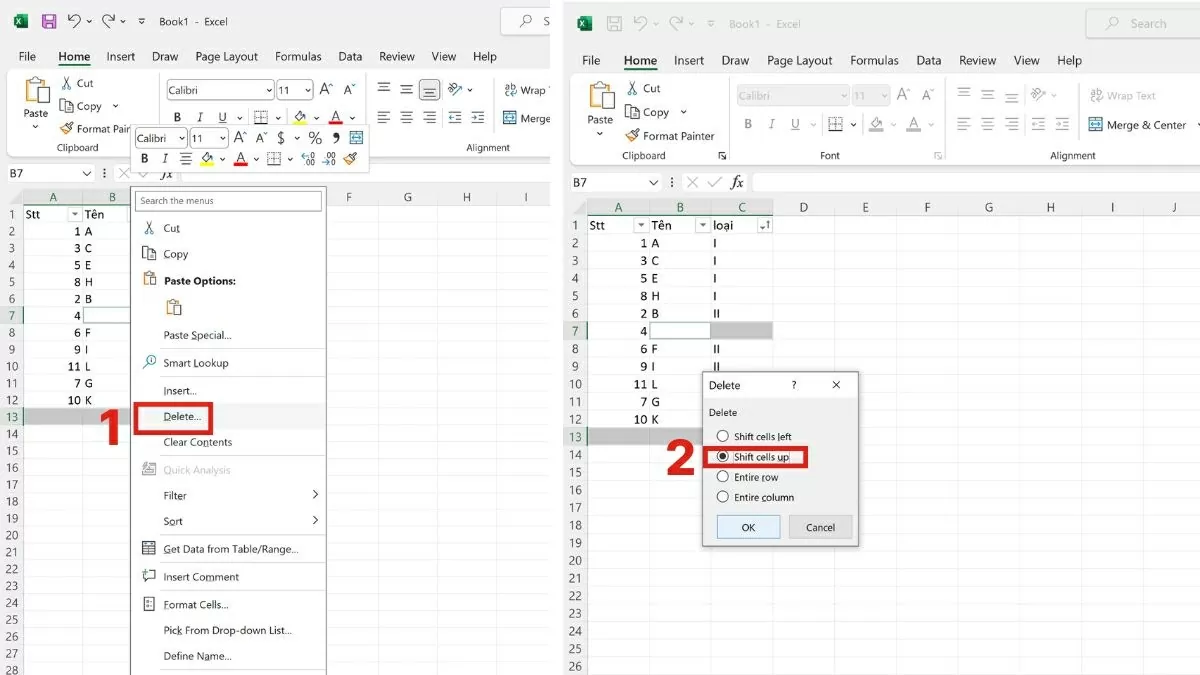Image resolution: width=1200 pixels, height=675 pixels.
Task: Click yellow fill color in mini toolbar
Action: [x=207, y=159]
